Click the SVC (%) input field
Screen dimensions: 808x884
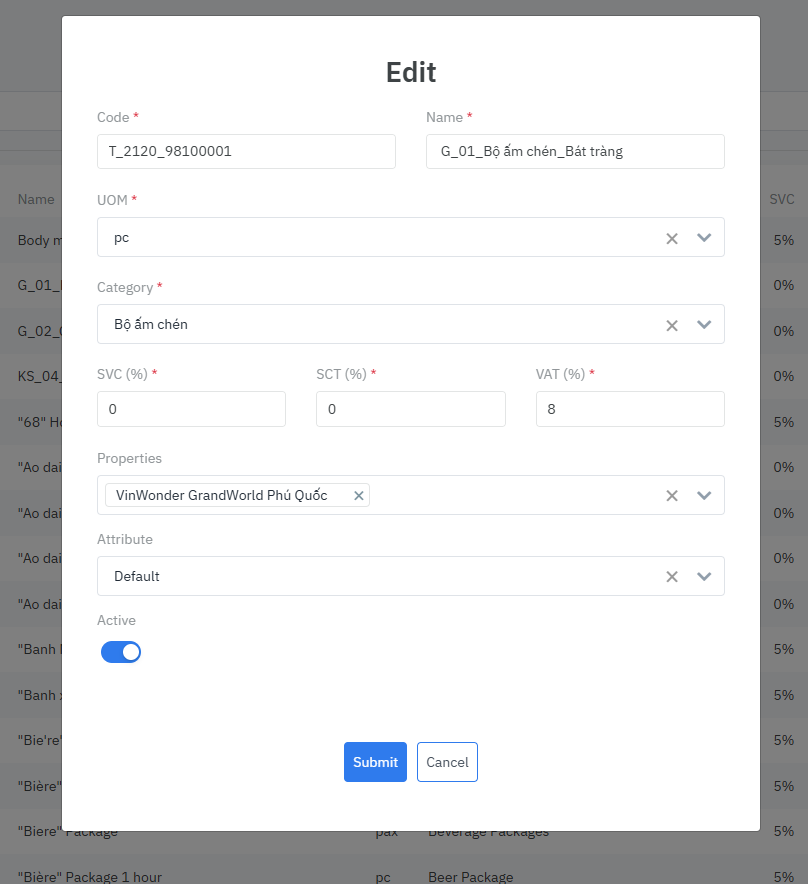(191, 409)
